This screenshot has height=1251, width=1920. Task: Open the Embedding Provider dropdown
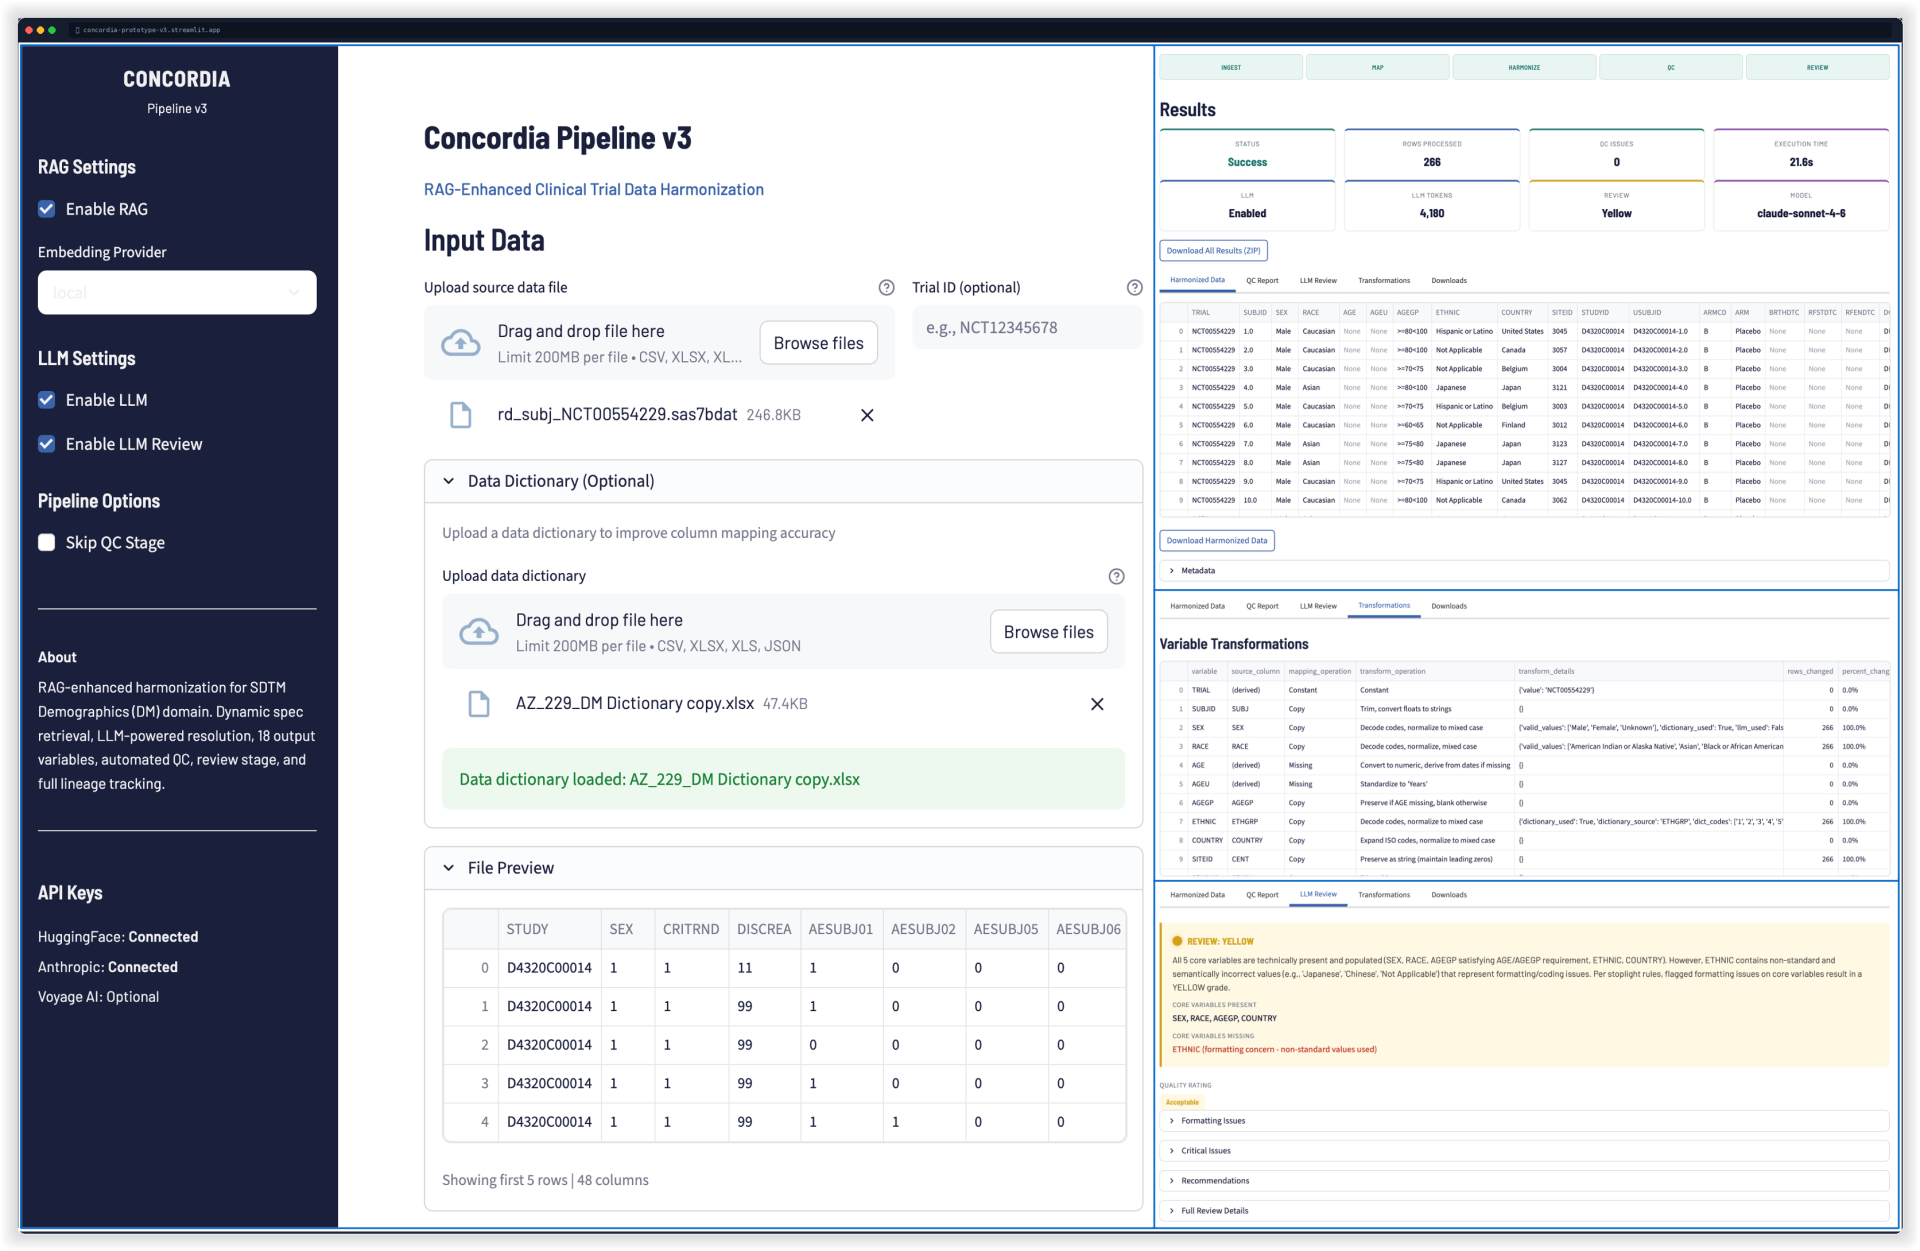(176, 292)
